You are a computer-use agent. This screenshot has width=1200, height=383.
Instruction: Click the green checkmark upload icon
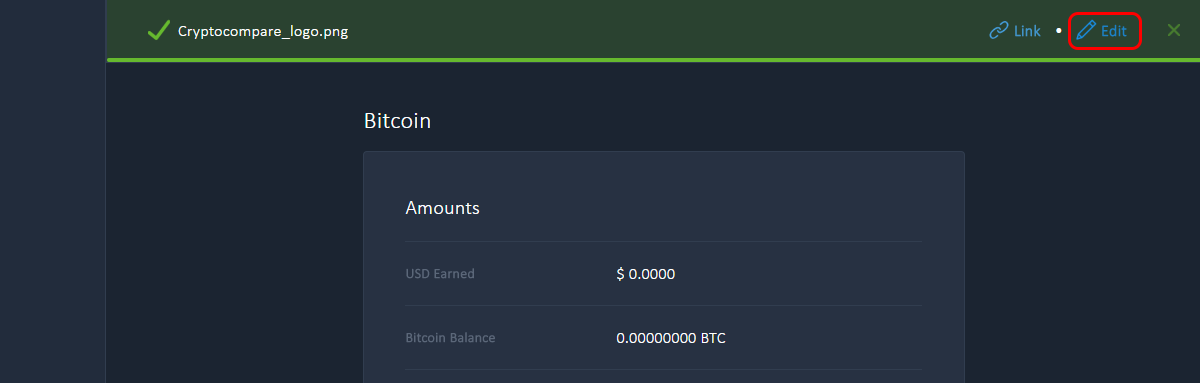[x=158, y=30]
